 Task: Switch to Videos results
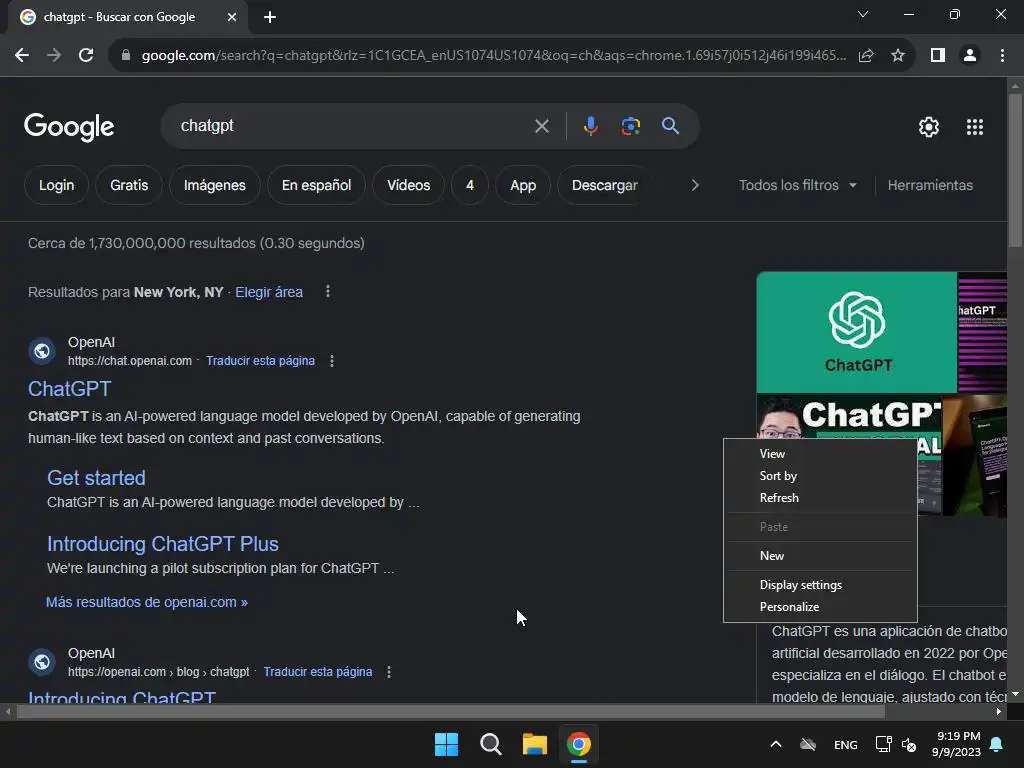pos(408,185)
